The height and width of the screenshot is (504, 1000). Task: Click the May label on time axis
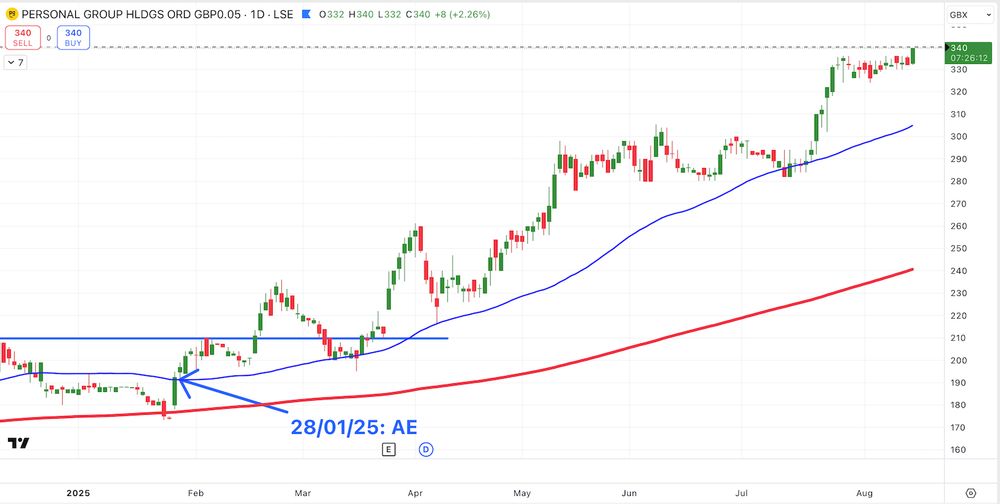point(522,493)
